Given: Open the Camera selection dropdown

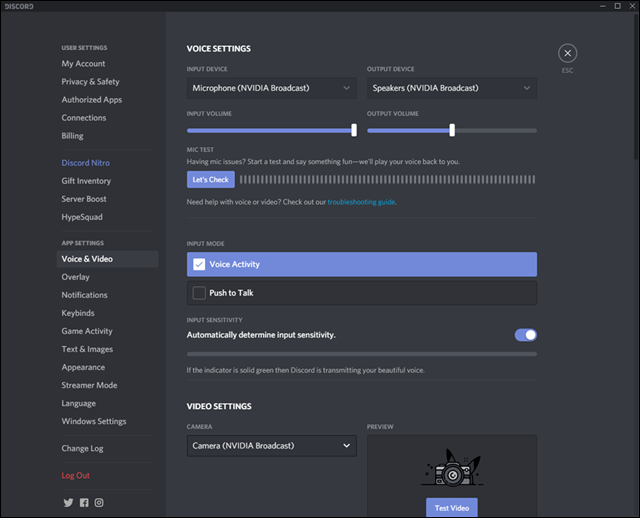Looking at the screenshot, I should tap(271, 445).
